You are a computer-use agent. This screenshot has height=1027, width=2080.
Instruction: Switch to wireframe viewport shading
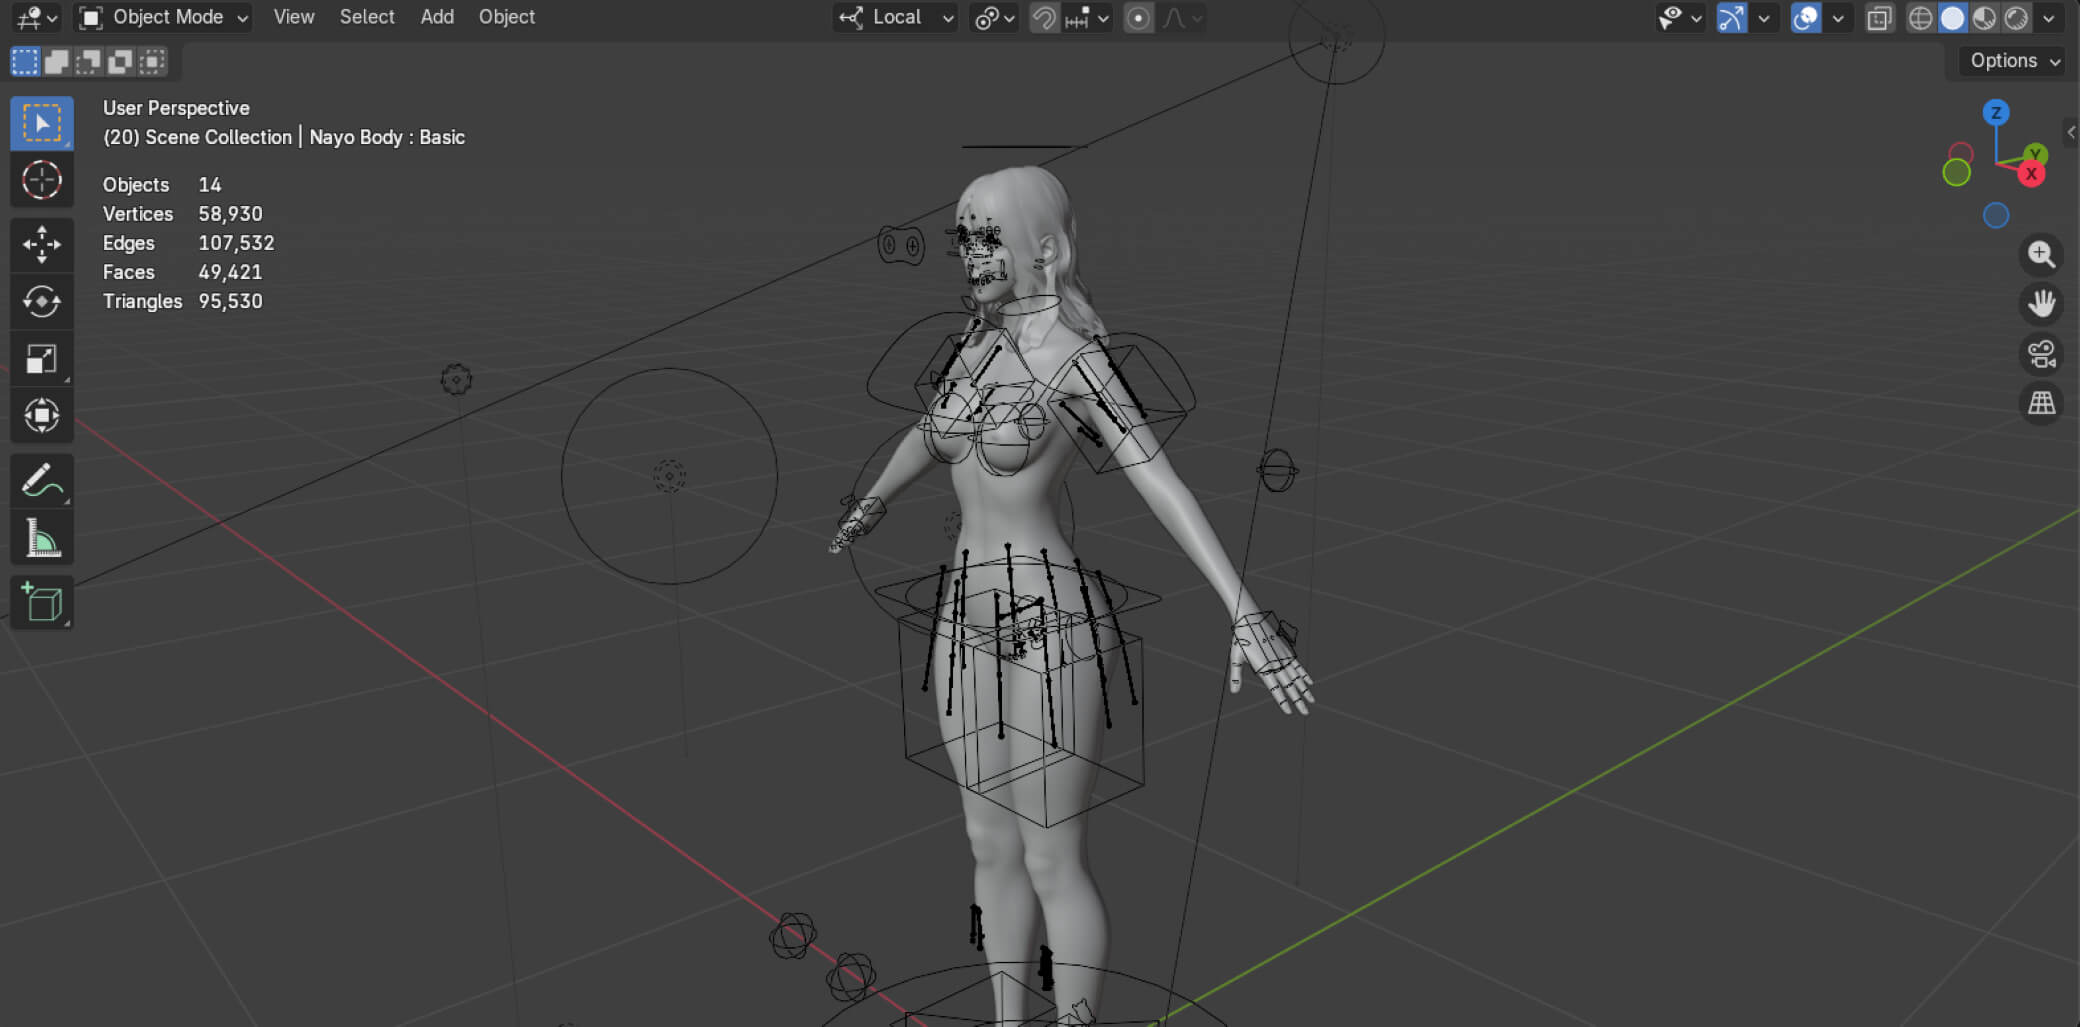coord(1920,18)
